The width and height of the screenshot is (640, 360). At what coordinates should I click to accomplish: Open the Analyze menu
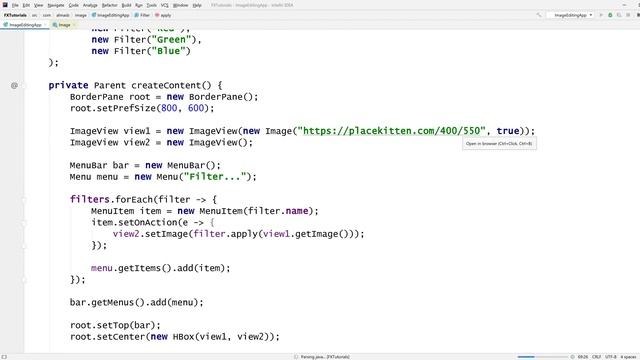click(x=90, y=5)
